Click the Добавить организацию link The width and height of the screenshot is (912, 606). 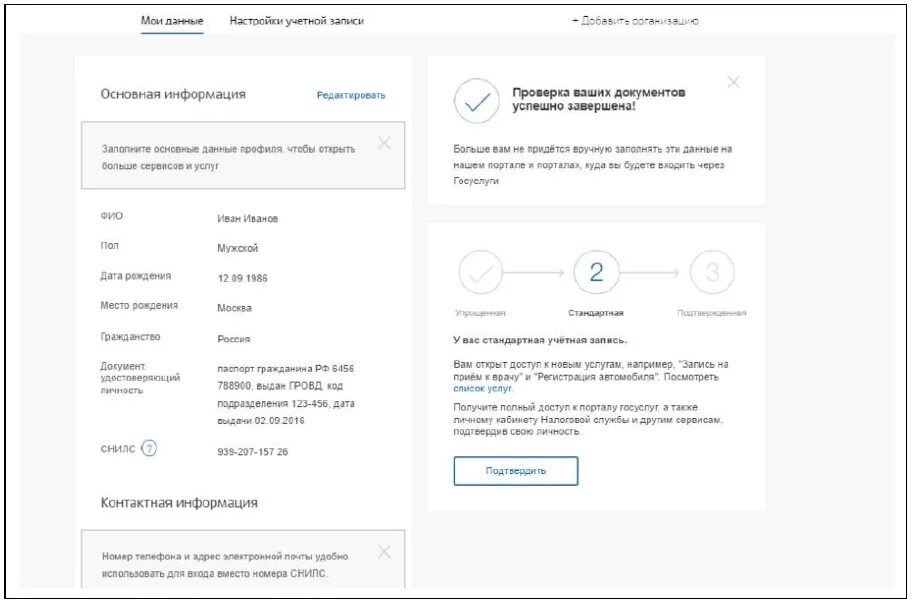coord(635,21)
